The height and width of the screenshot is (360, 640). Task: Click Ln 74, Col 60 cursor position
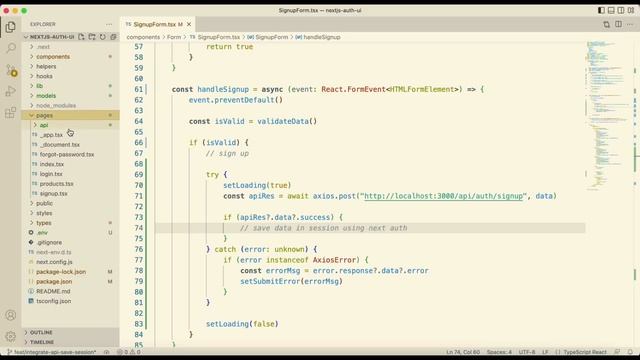click(x=463, y=352)
